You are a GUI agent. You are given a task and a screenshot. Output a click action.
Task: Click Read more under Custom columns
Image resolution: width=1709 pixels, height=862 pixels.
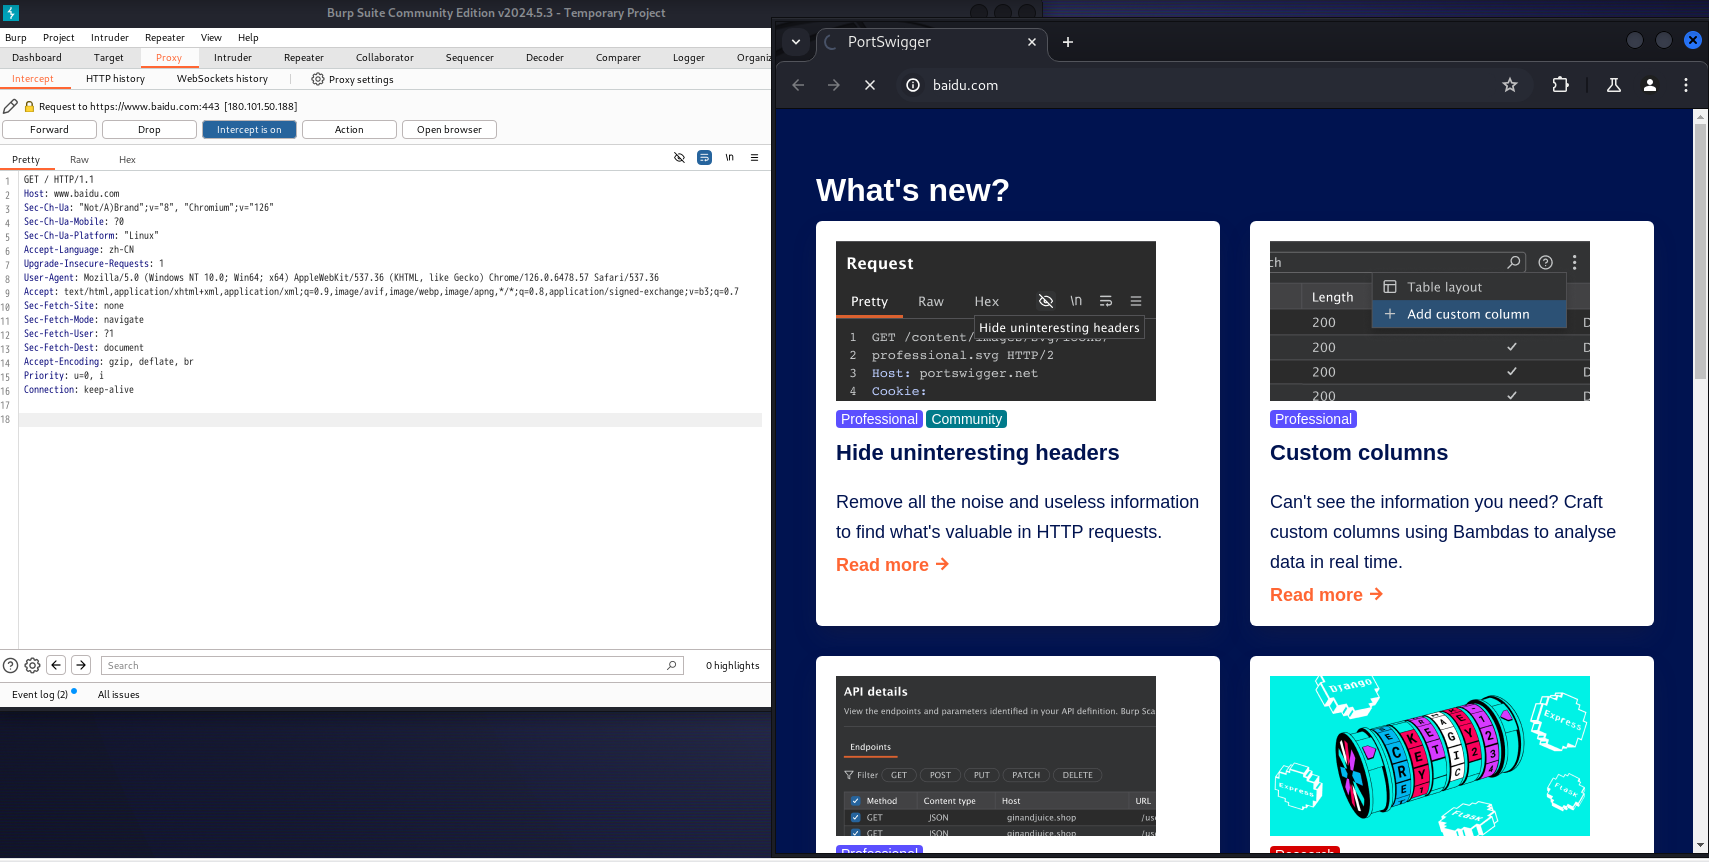tap(1326, 595)
